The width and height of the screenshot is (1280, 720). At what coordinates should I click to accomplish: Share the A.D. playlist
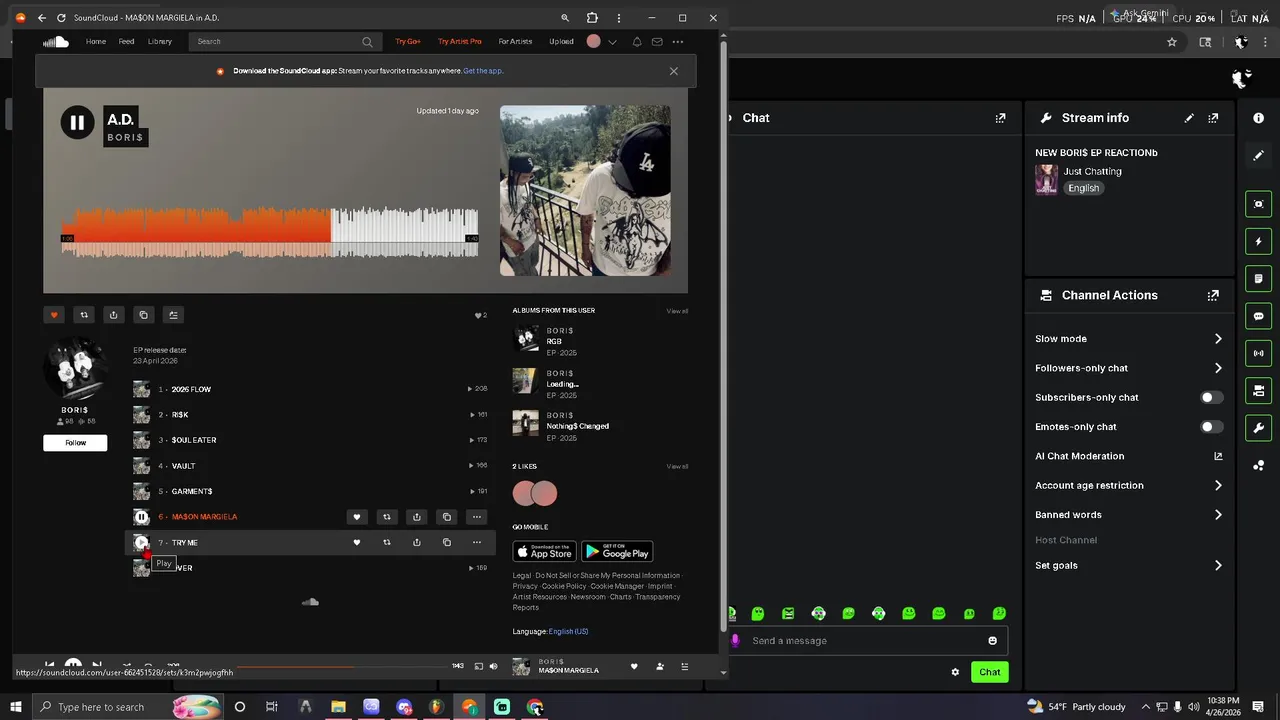113,315
